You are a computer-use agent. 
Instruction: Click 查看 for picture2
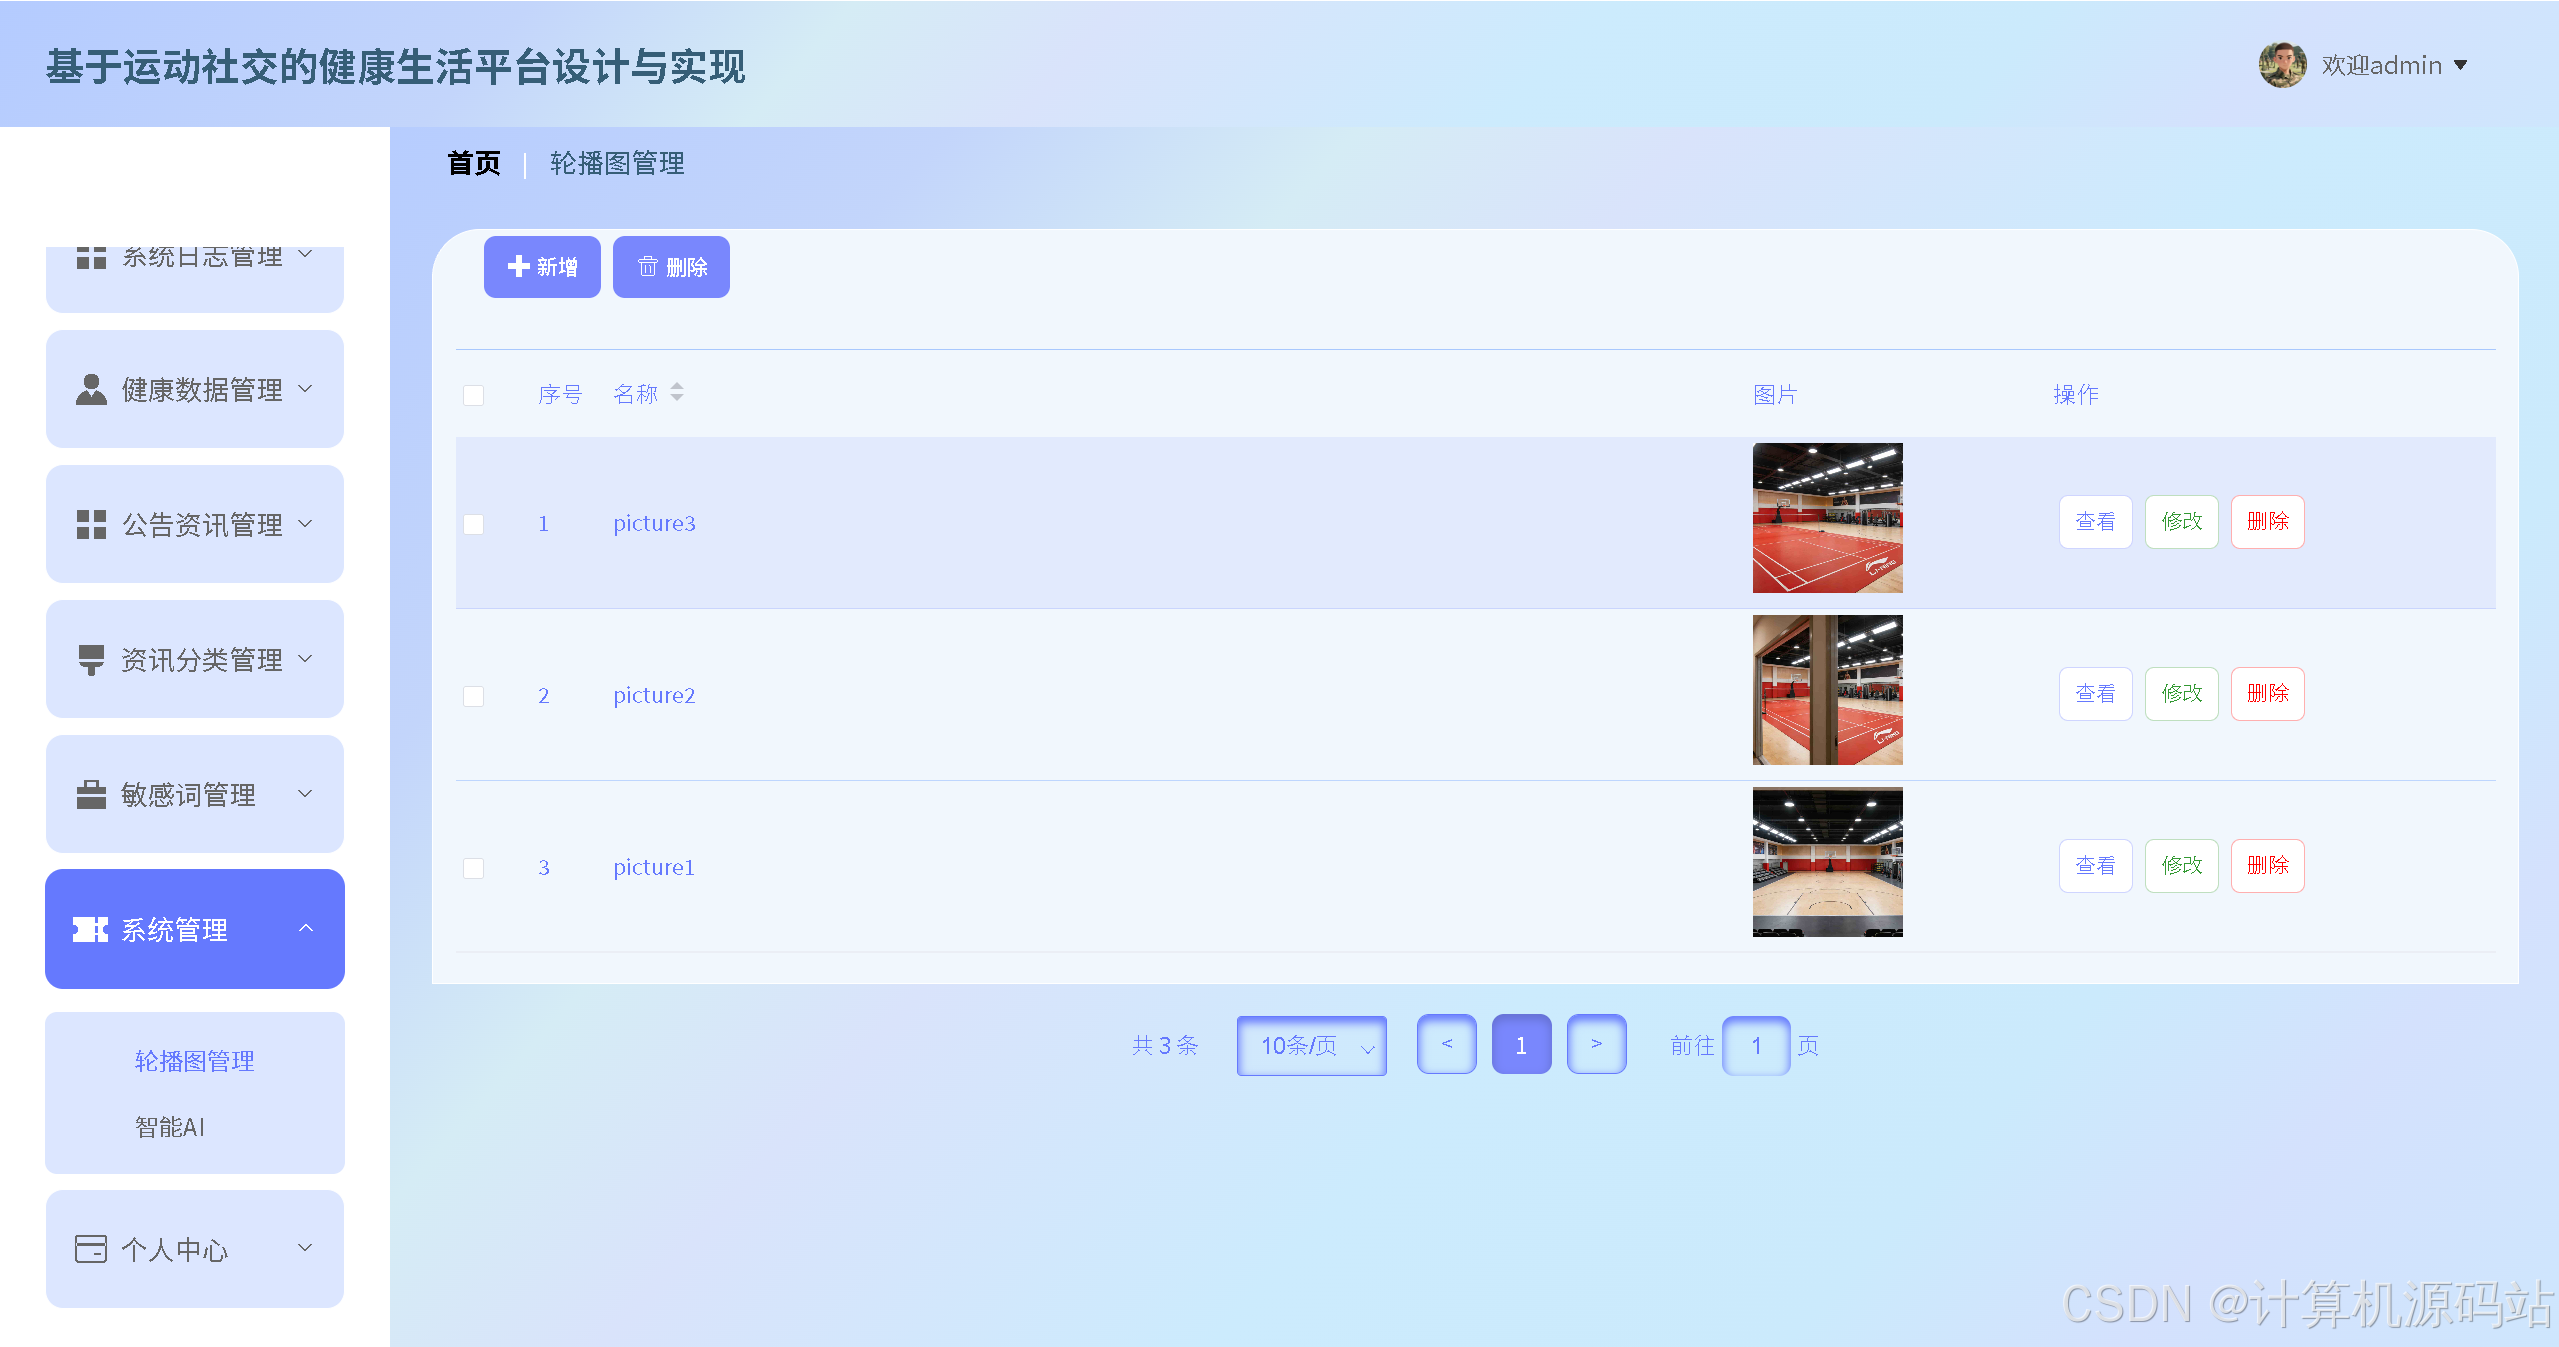(x=2096, y=694)
